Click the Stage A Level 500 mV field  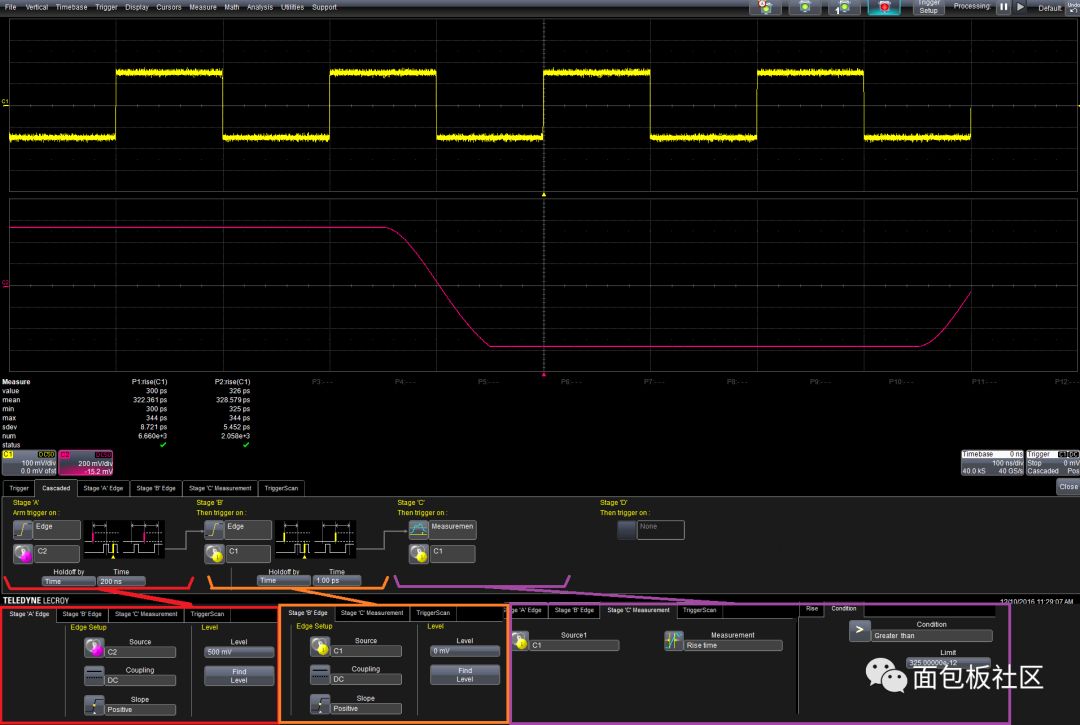(238, 651)
